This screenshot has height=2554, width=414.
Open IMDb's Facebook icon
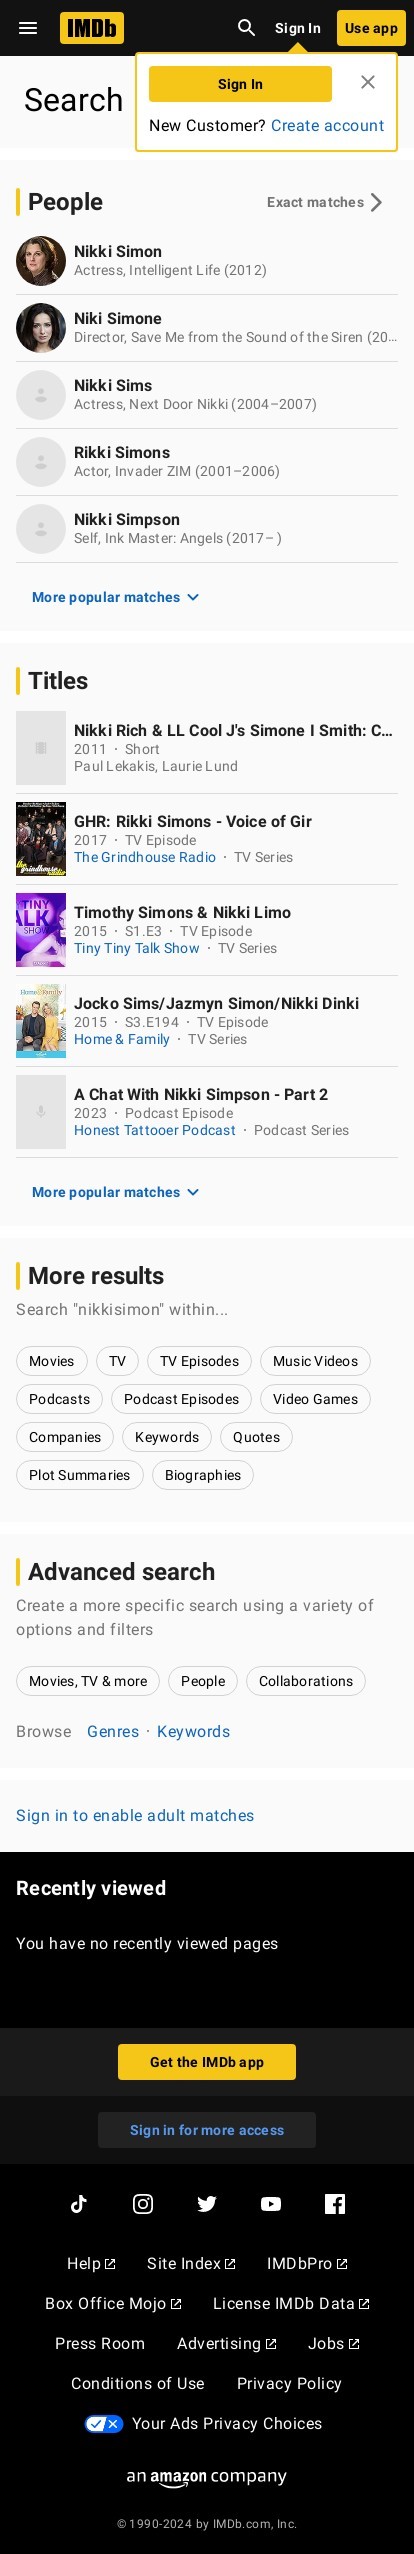click(x=335, y=2204)
